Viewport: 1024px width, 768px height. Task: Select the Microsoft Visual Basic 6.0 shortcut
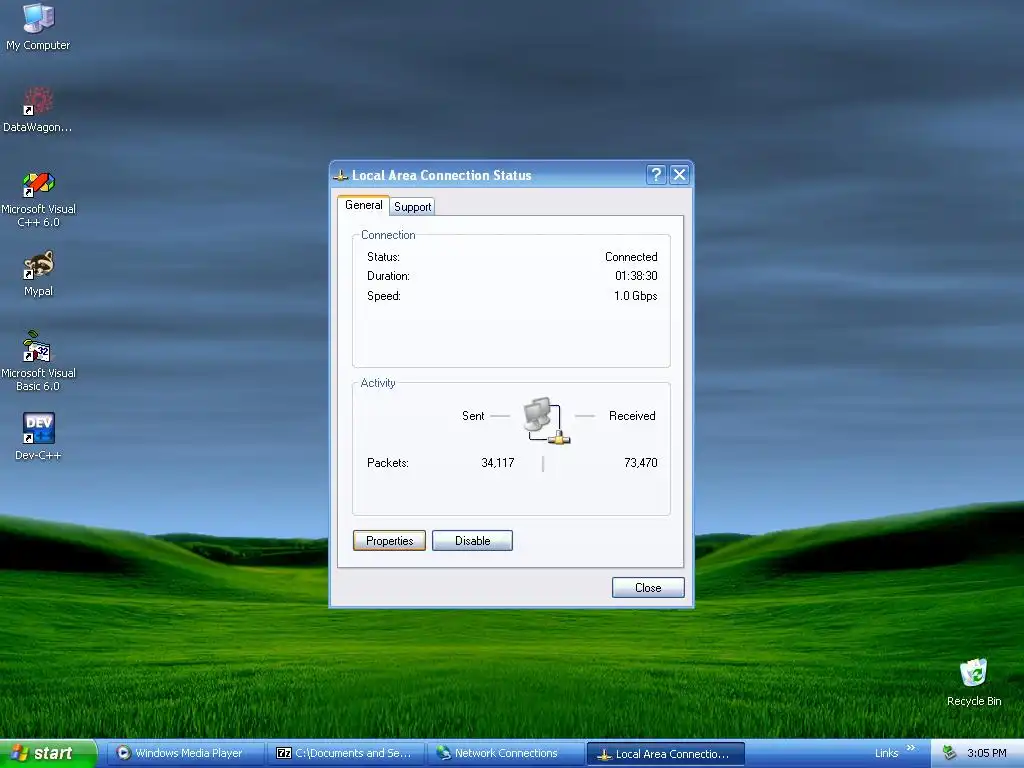pos(38,361)
